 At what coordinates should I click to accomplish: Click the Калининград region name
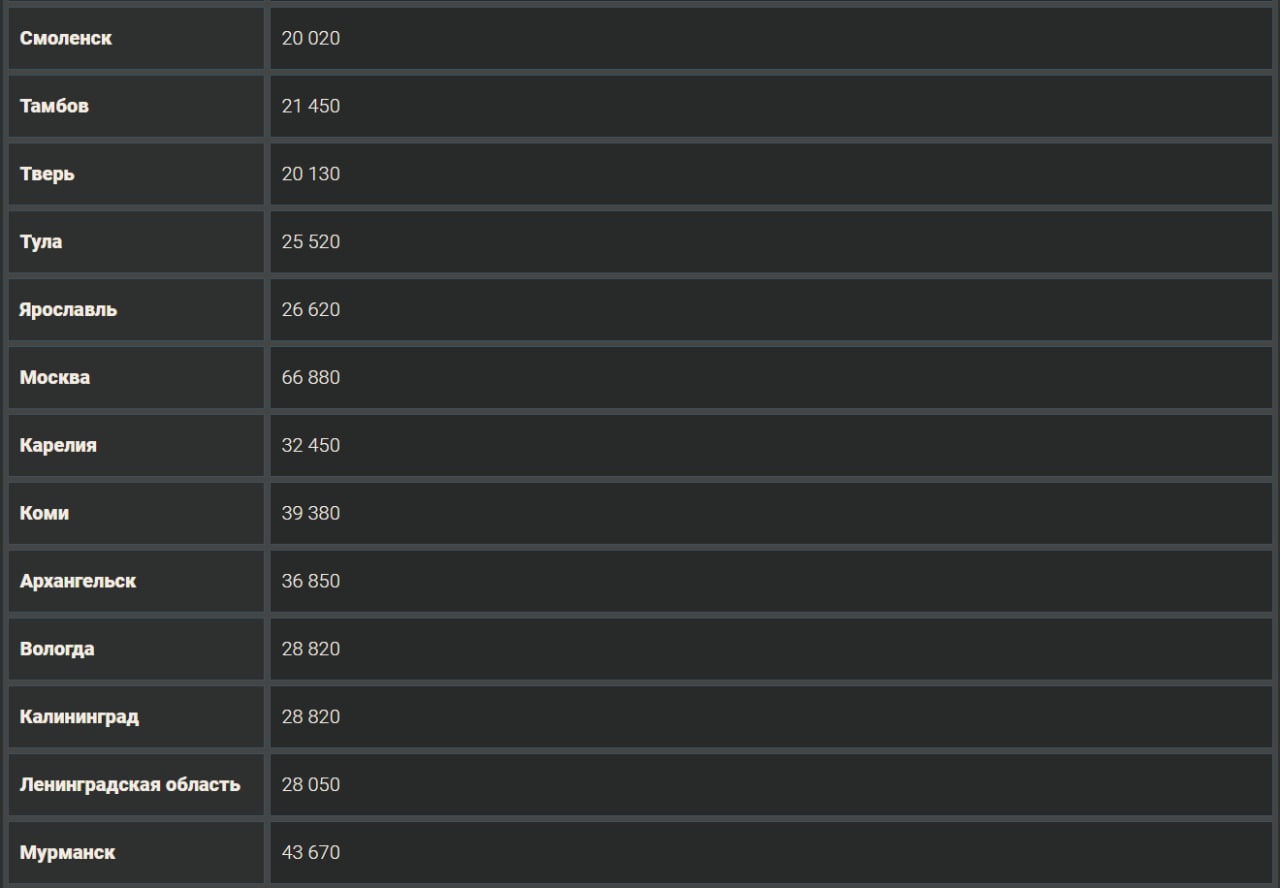click(x=79, y=717)
